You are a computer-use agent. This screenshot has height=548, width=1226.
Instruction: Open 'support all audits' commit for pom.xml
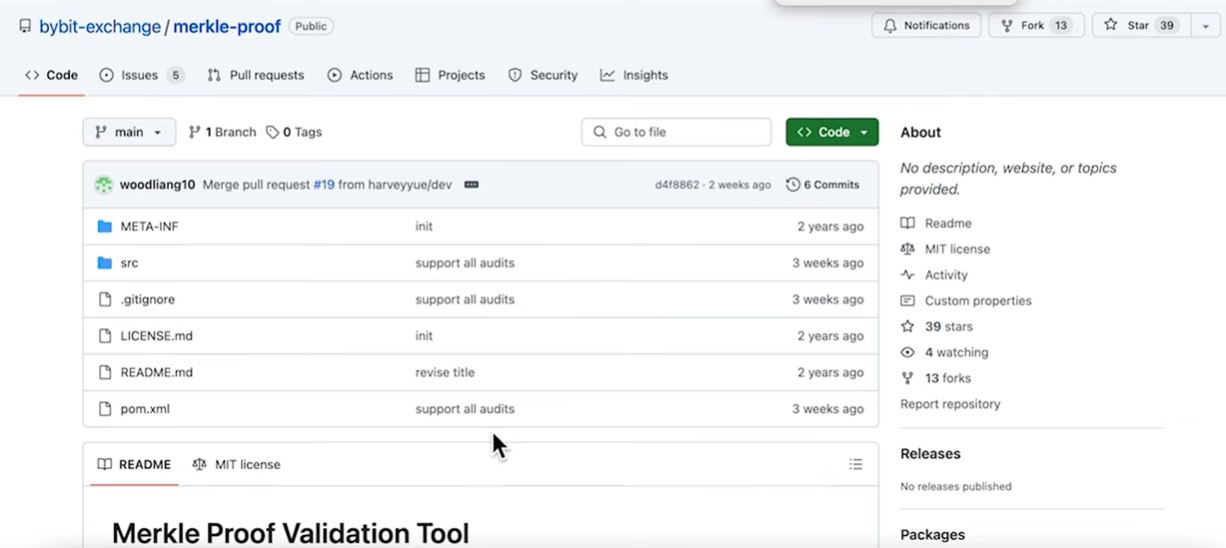pyautogui.click(x=465, y=409)
